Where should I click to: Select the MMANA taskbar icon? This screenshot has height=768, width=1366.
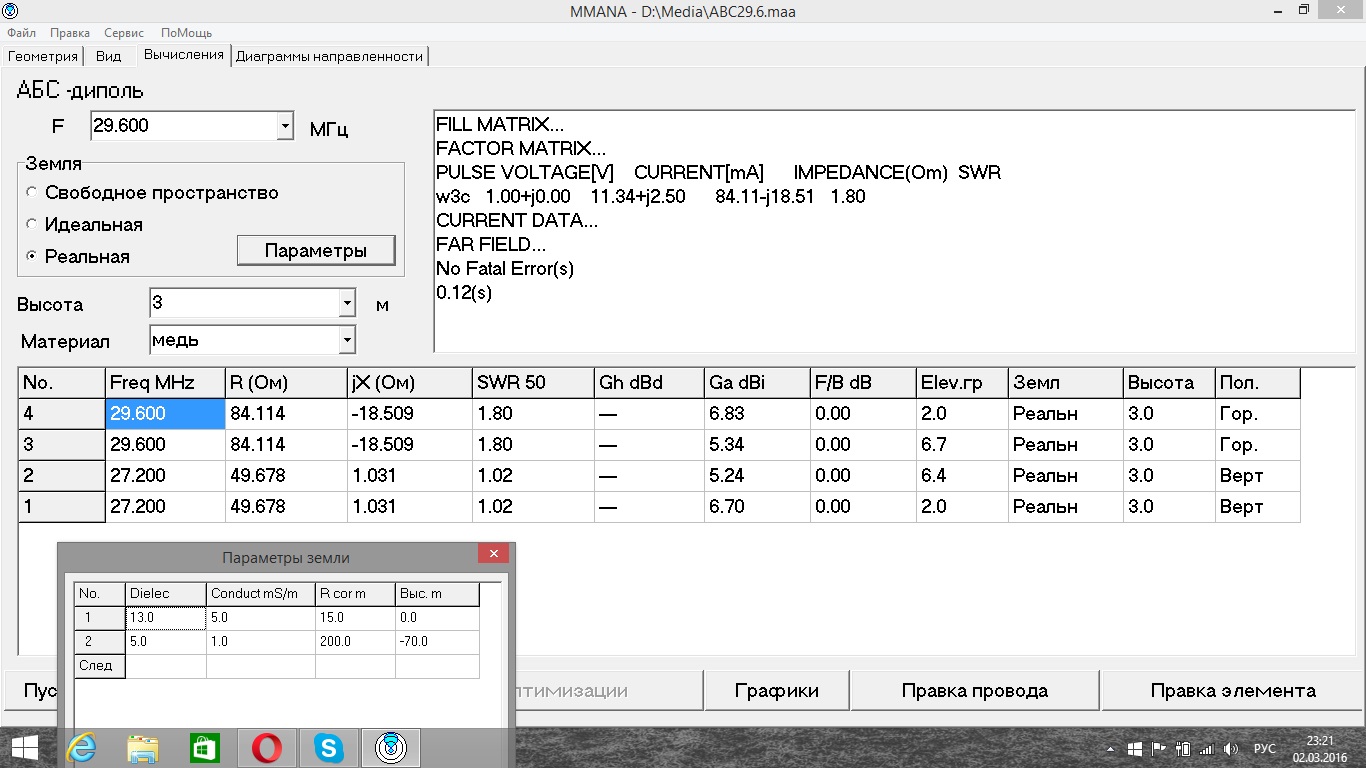[x=390, y=748]
